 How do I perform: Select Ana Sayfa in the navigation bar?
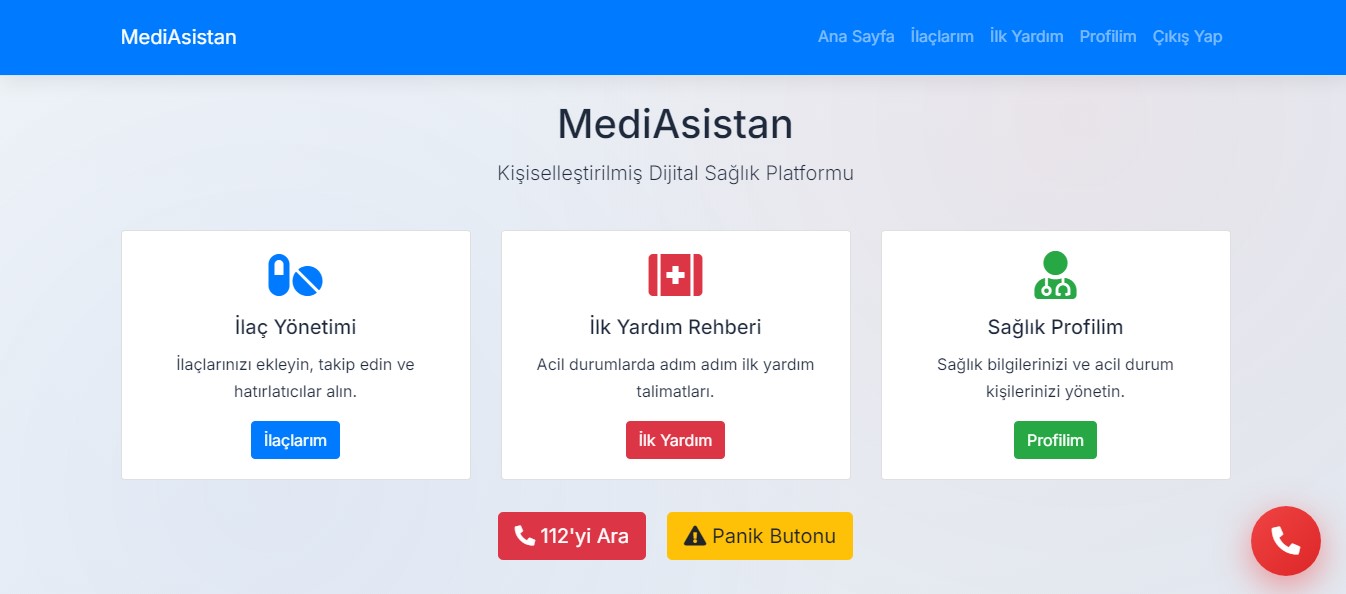[x=856, y=37]
